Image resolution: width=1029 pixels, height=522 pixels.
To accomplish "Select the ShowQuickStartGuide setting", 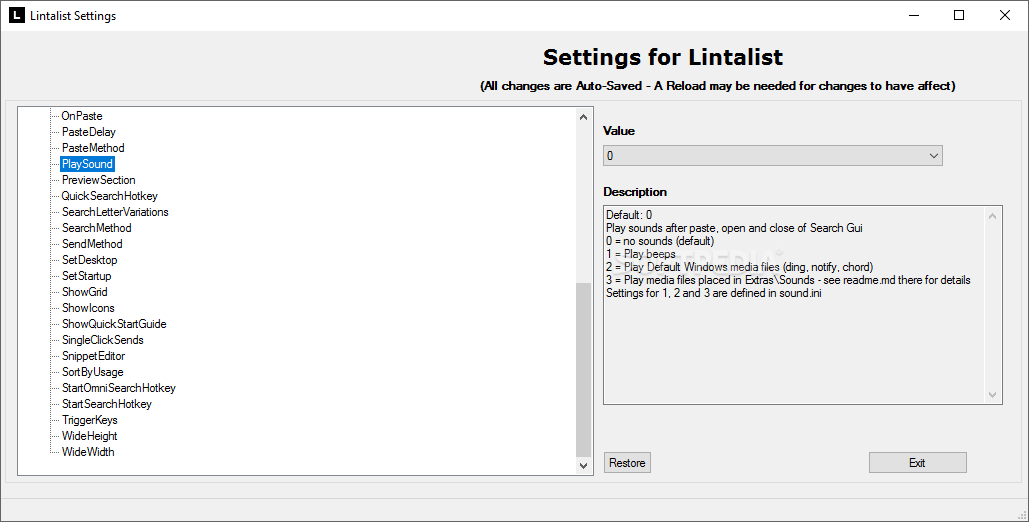I will point(114,324).
